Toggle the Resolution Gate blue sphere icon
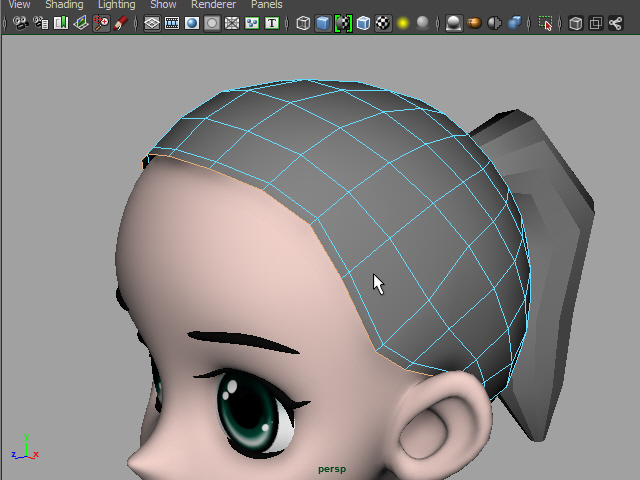 coord(192,23)
